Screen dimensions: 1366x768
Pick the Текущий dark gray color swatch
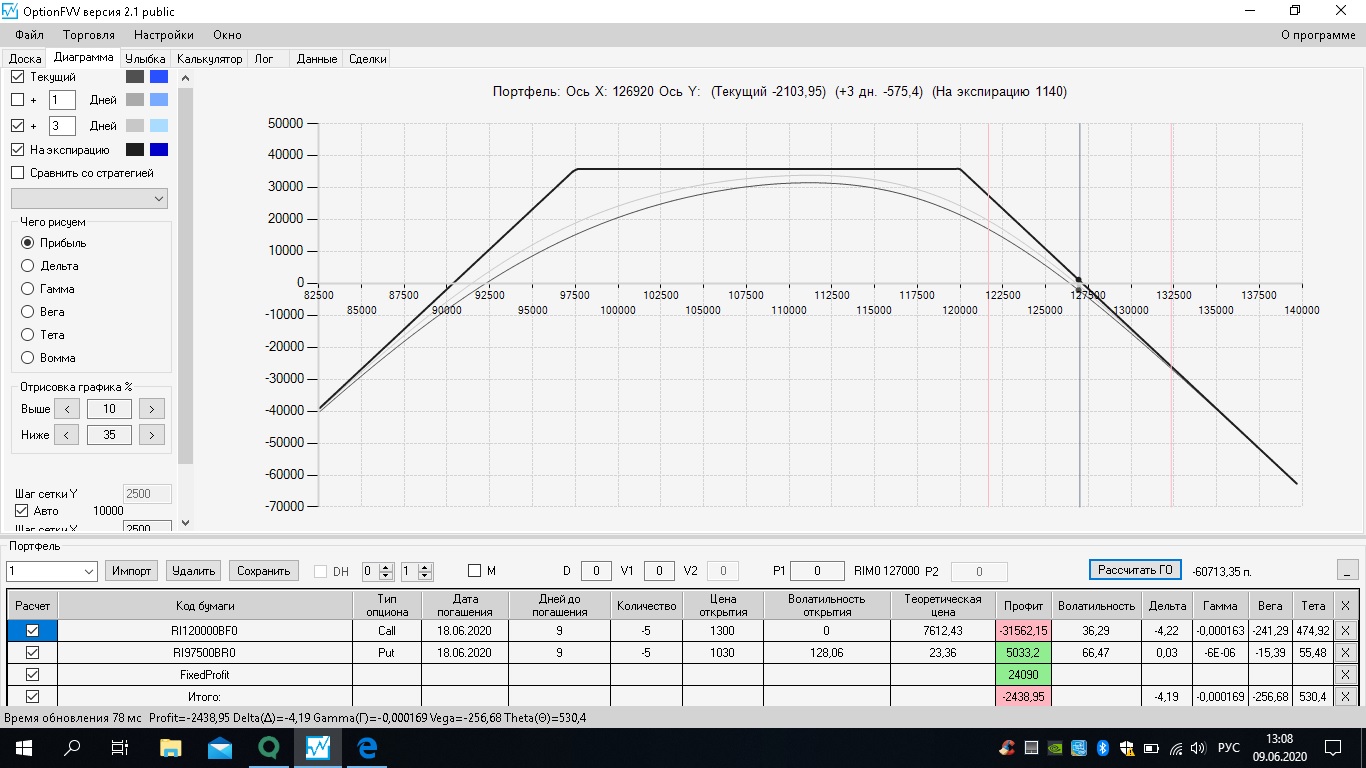135,76
